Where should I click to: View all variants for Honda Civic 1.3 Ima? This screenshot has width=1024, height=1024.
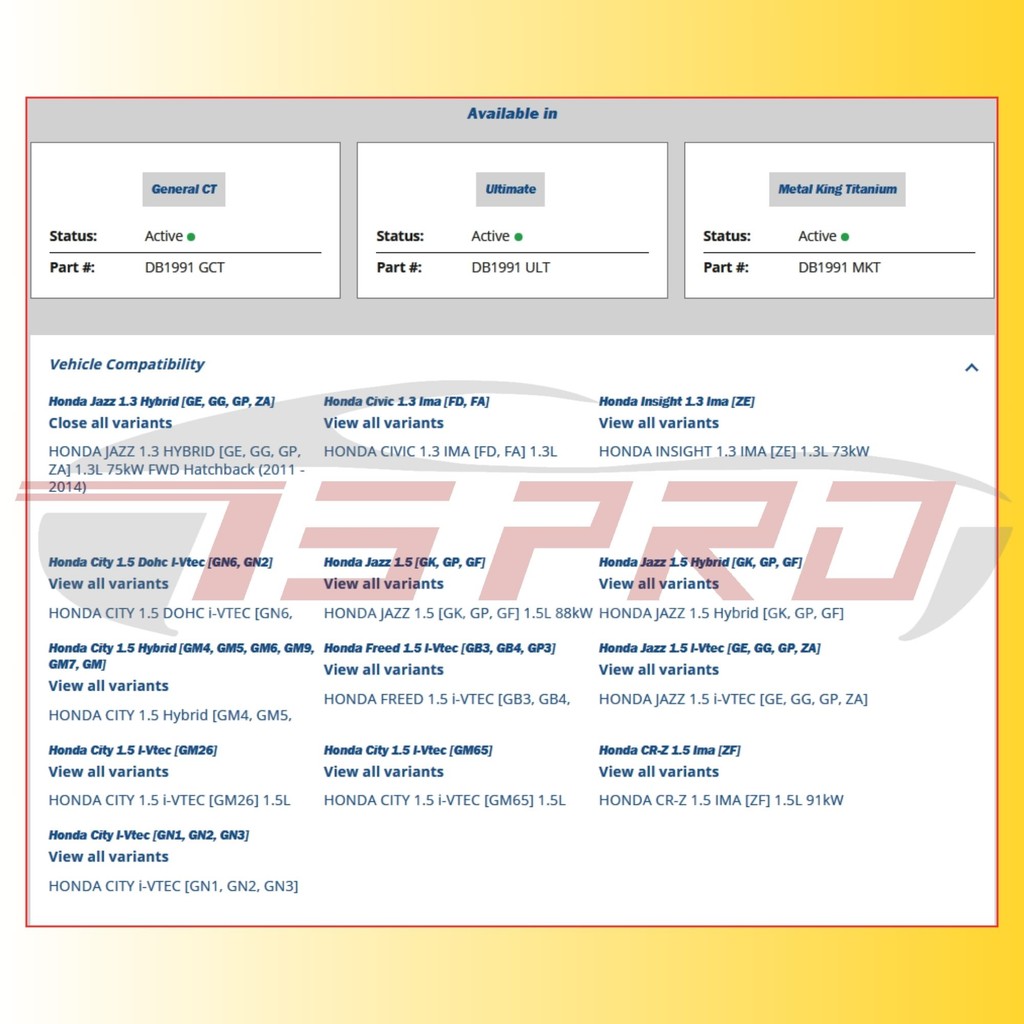click(383, 423)
